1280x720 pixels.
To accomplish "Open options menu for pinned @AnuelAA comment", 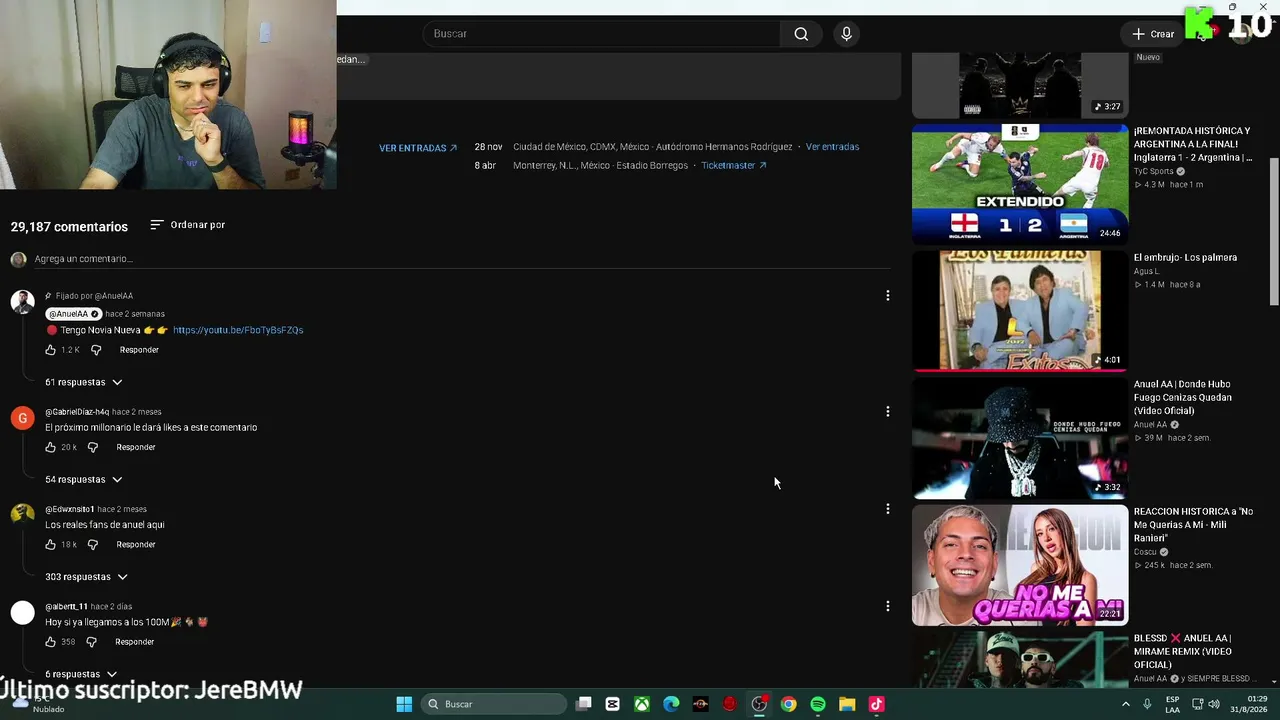I will pos(887,296).
